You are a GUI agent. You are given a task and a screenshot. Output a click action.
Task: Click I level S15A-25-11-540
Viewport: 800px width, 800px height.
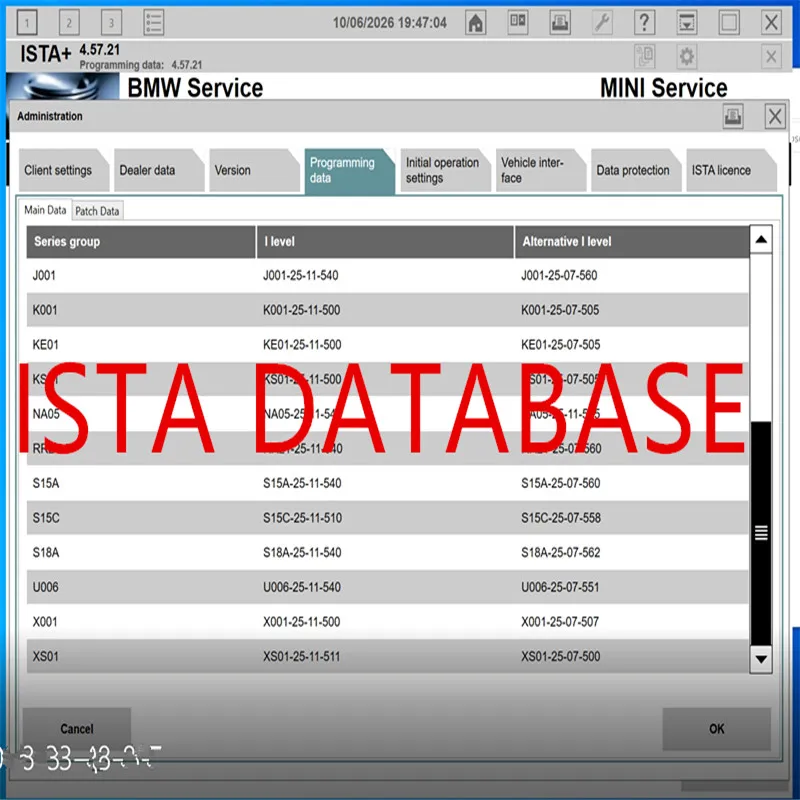pos(302,483)
